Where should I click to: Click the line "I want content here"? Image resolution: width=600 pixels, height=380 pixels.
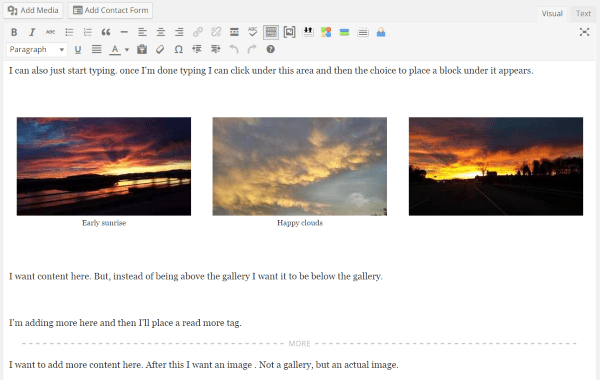click(x=196, y=276)
